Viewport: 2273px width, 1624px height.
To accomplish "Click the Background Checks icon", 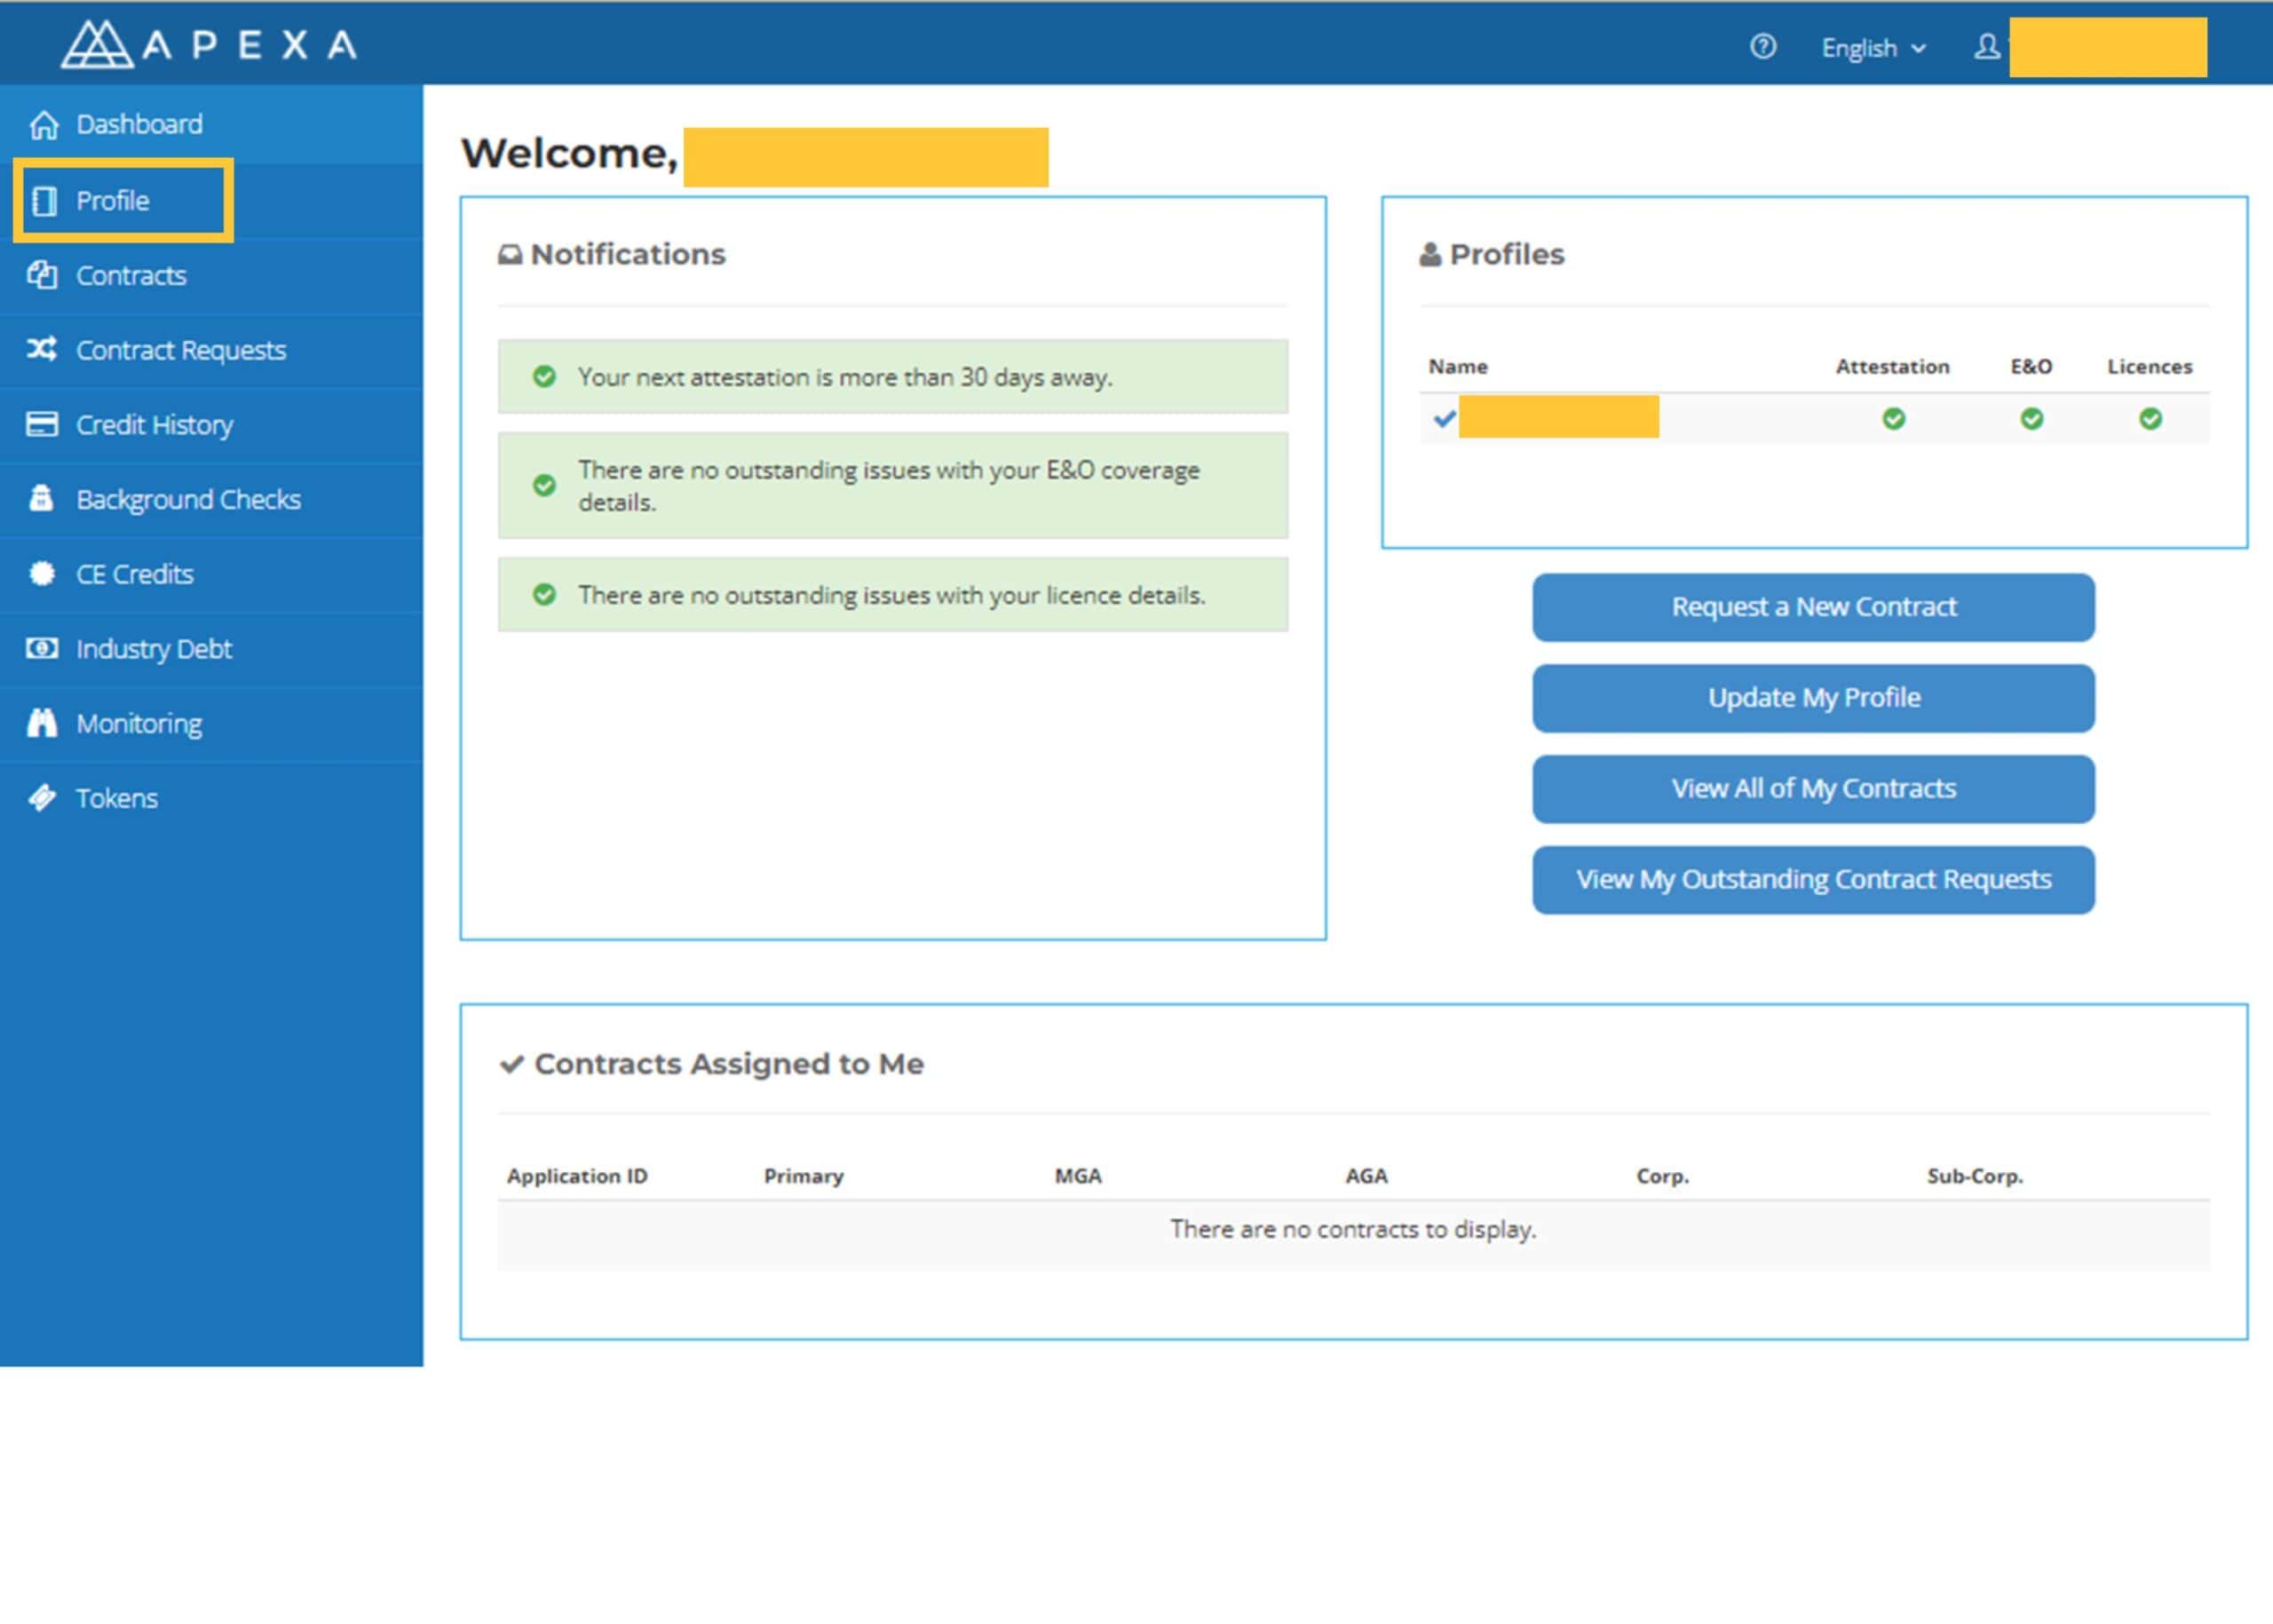I will coord(41,497).
